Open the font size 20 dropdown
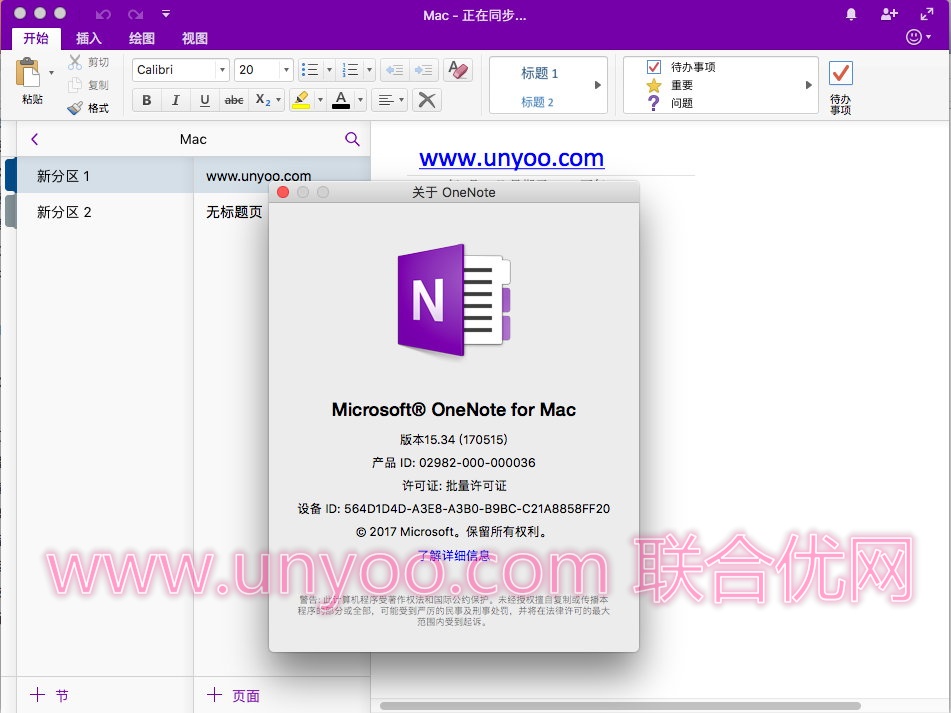Image resolution: width=951 pixels, height=713 pixels. [x=286, y=70]
